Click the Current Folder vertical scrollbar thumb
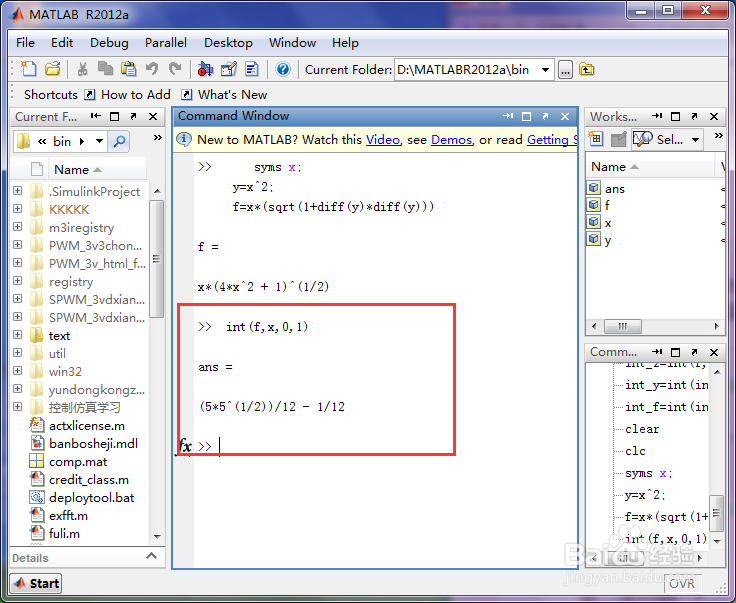 point(156,259)
